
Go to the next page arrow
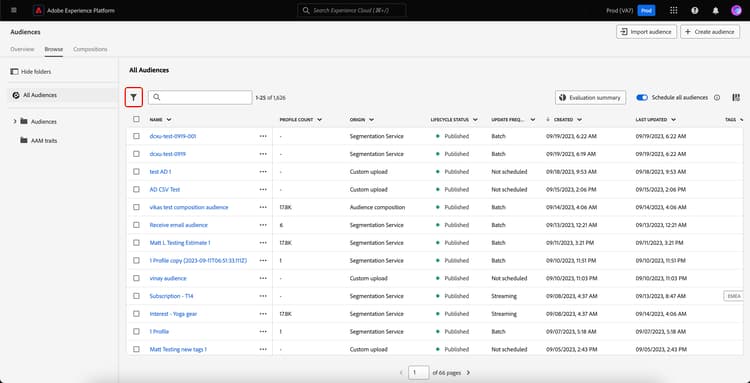468,372
